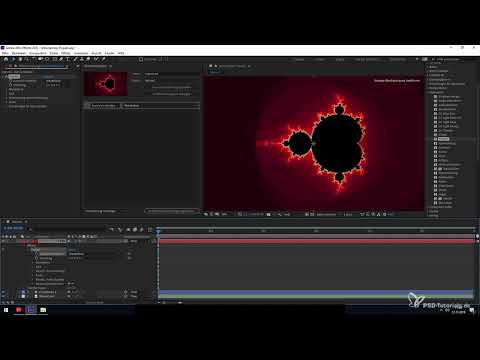The width and height of the screenshot is (480, 360).
Task: Collapse the Fraktal property group in timeline
Action: [x=29, y=250]
